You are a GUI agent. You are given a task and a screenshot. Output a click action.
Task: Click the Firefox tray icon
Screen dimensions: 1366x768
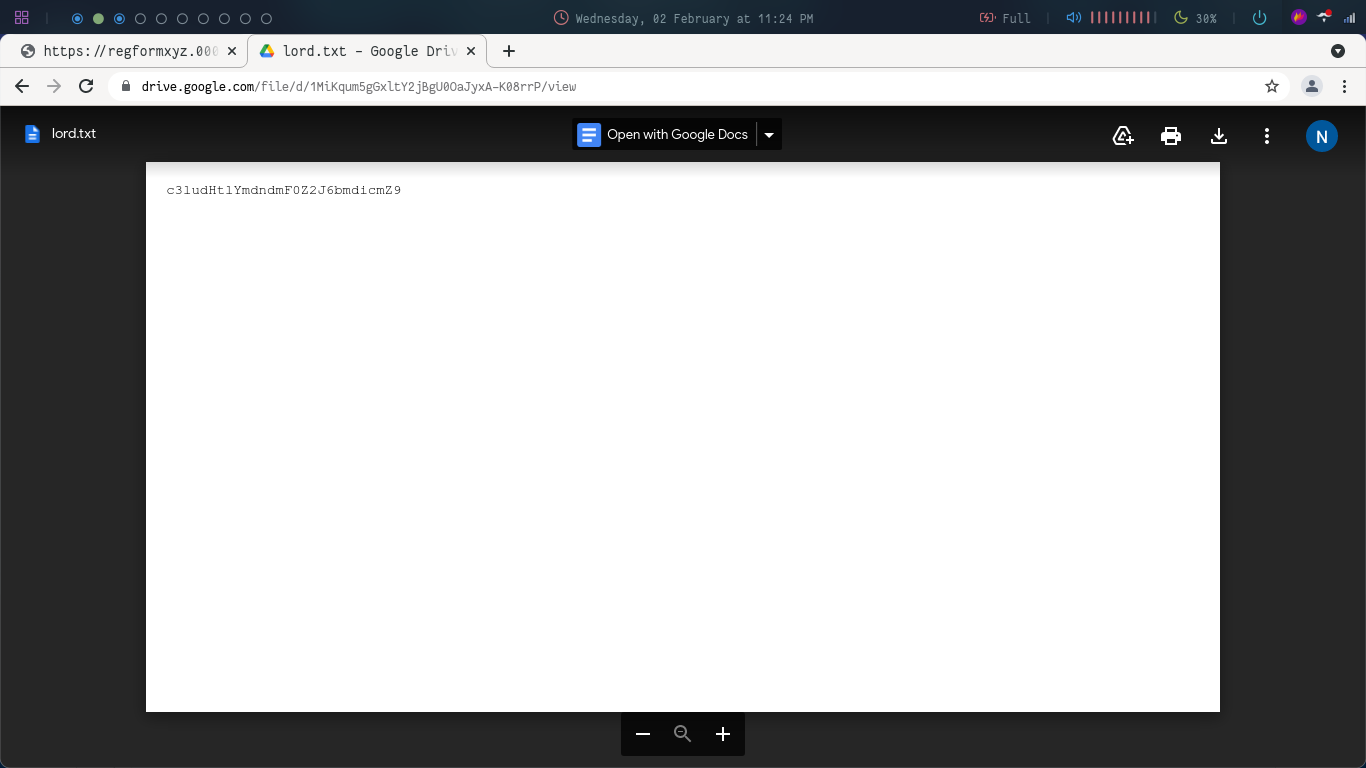pos(1299,17)
